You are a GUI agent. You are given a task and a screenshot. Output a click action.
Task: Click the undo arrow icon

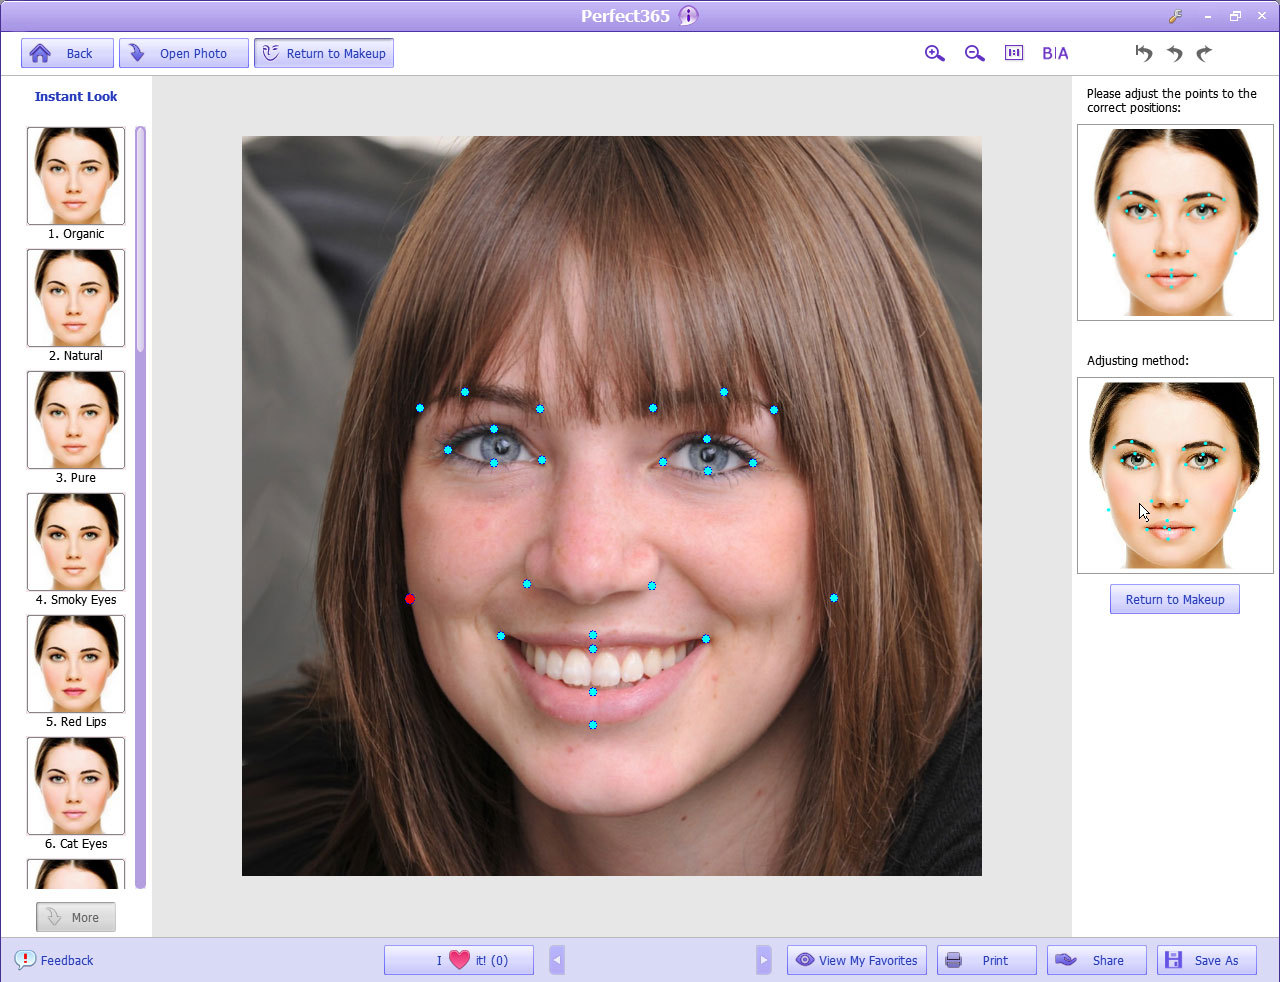1175,53
